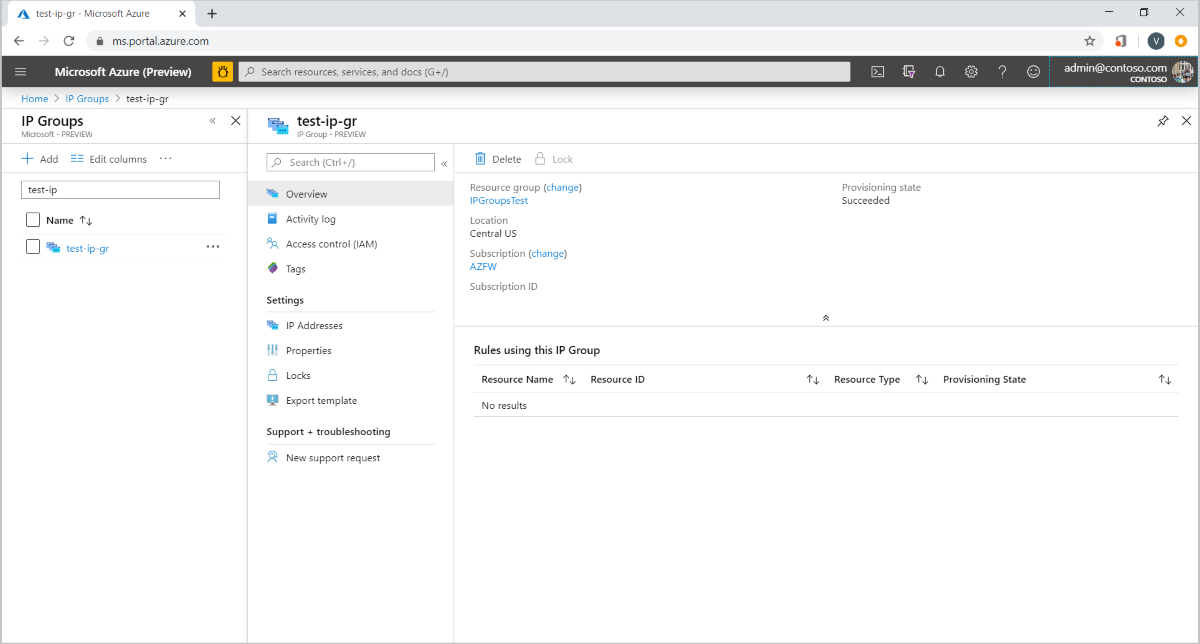Collapse the IP Groups list blade
The image size is (1200, 644).
(212, 121)
